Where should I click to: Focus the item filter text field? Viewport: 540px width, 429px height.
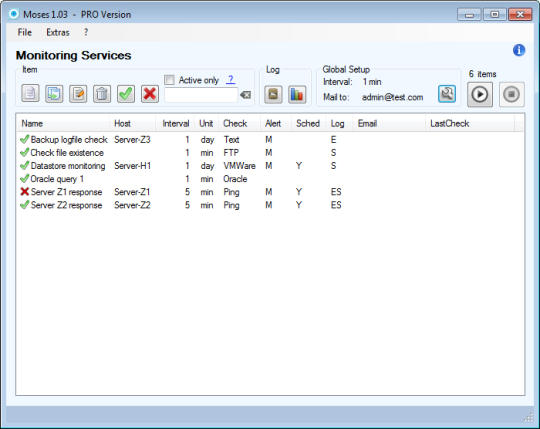click(201, 95)
